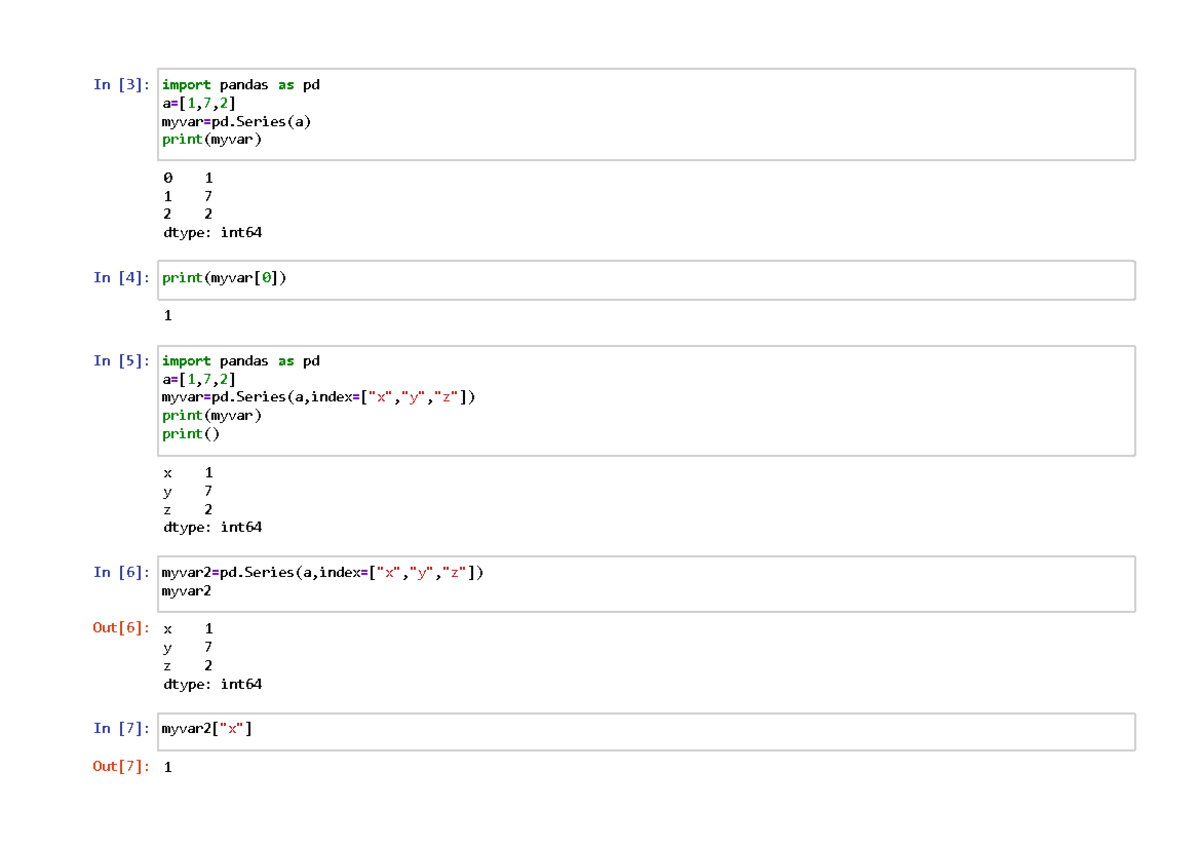The image size is (1200, 848).
Task: Click the a=[1,7,2] line in cell 3
Action: (x=199, y=103)
